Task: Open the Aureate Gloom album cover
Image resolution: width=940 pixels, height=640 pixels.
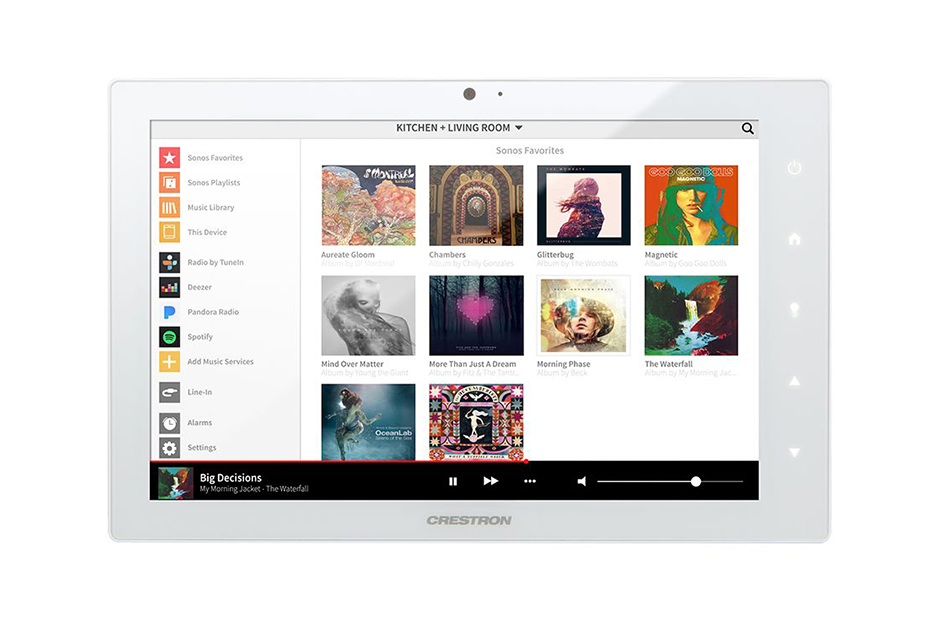Action: pos(368,206)
